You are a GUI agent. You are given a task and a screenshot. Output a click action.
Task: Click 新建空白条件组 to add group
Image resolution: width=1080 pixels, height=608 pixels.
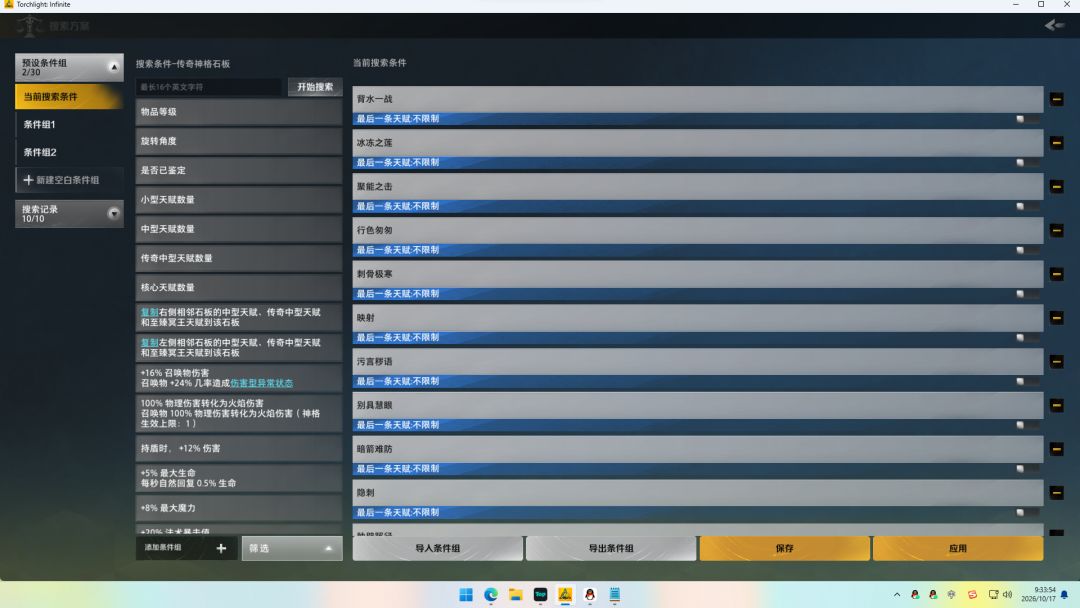click(x=69, y=180)
